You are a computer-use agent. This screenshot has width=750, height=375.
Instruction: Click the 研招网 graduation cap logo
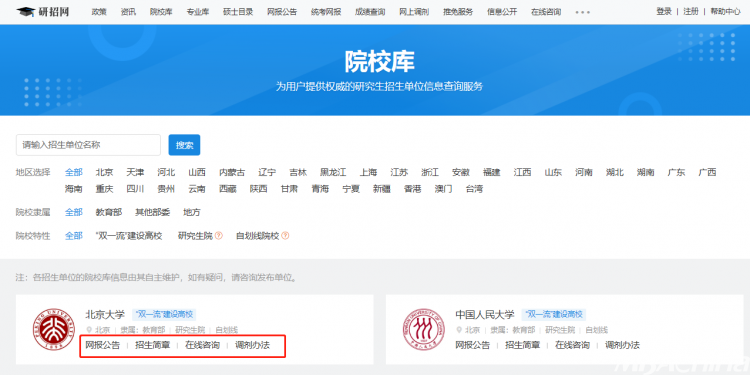(25, 11)
